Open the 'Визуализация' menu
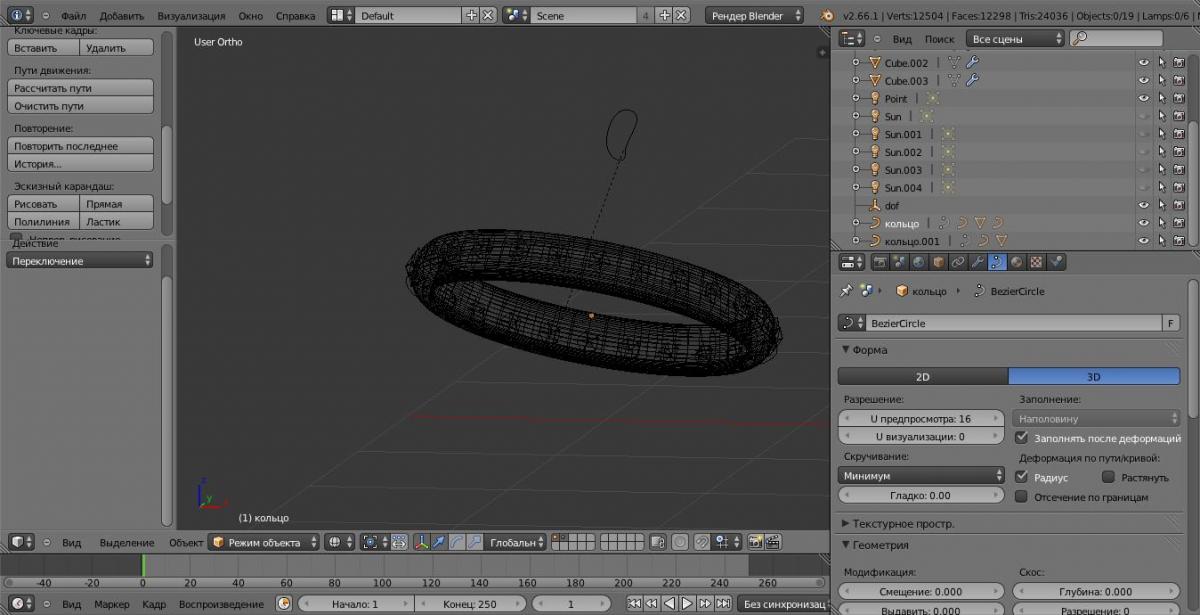The height and width of the screenshot is (615, 1200). (x=192, y=16)
